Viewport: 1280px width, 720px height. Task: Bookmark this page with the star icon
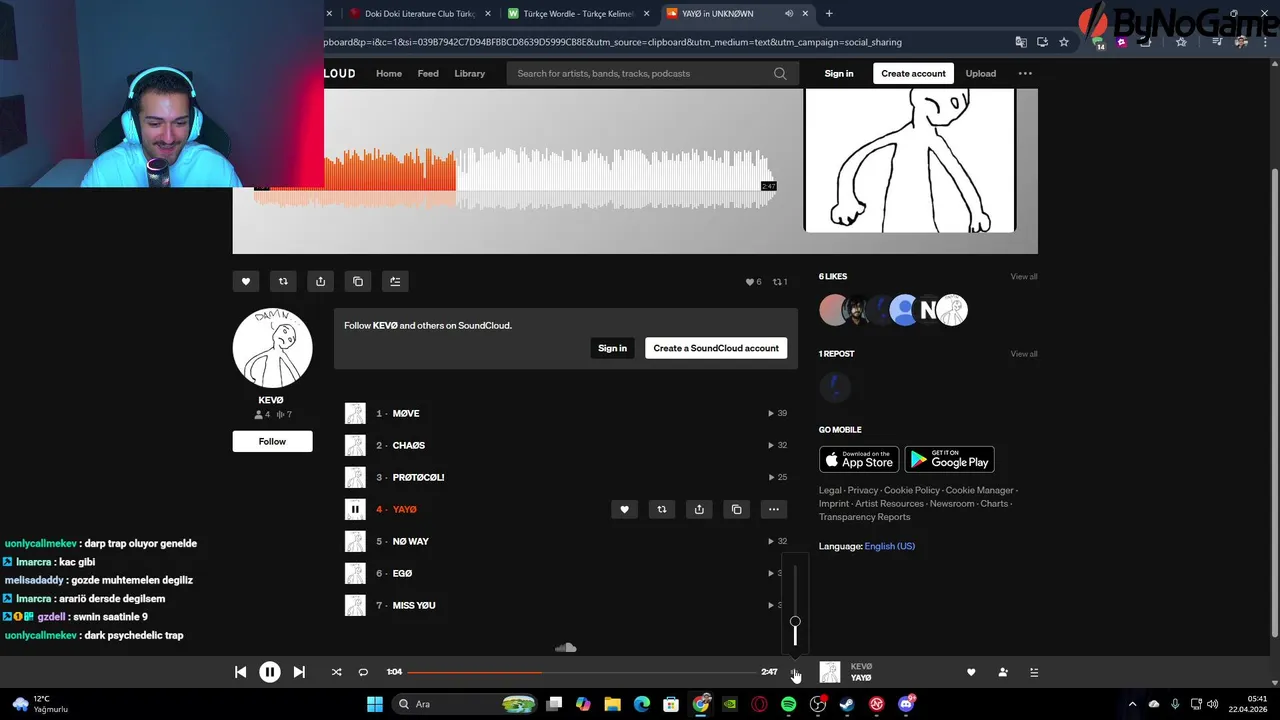1064,42
